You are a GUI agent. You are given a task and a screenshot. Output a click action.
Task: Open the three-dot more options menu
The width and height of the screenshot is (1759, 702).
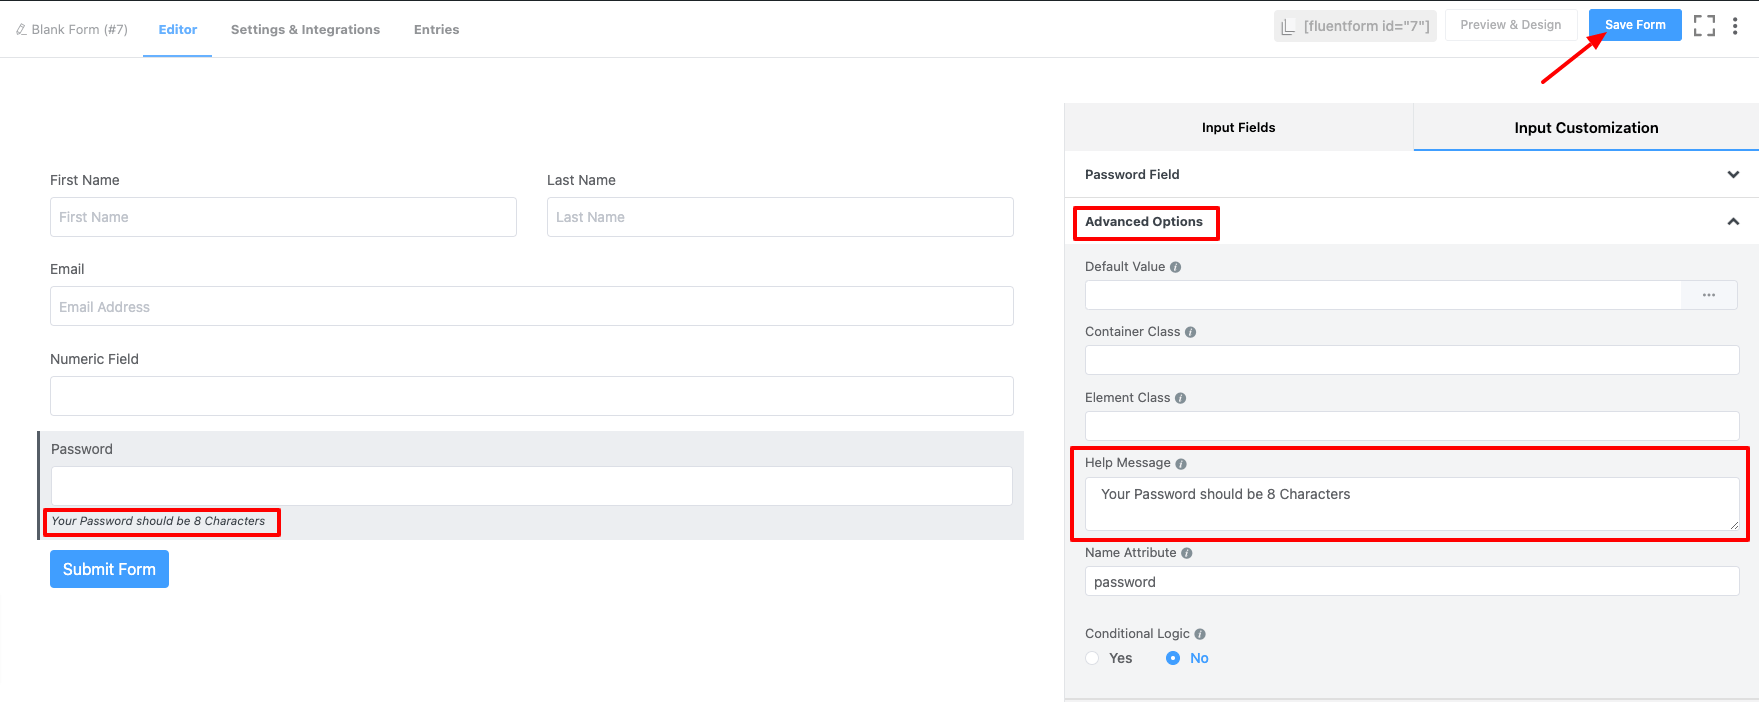[x=1735, y=26]
